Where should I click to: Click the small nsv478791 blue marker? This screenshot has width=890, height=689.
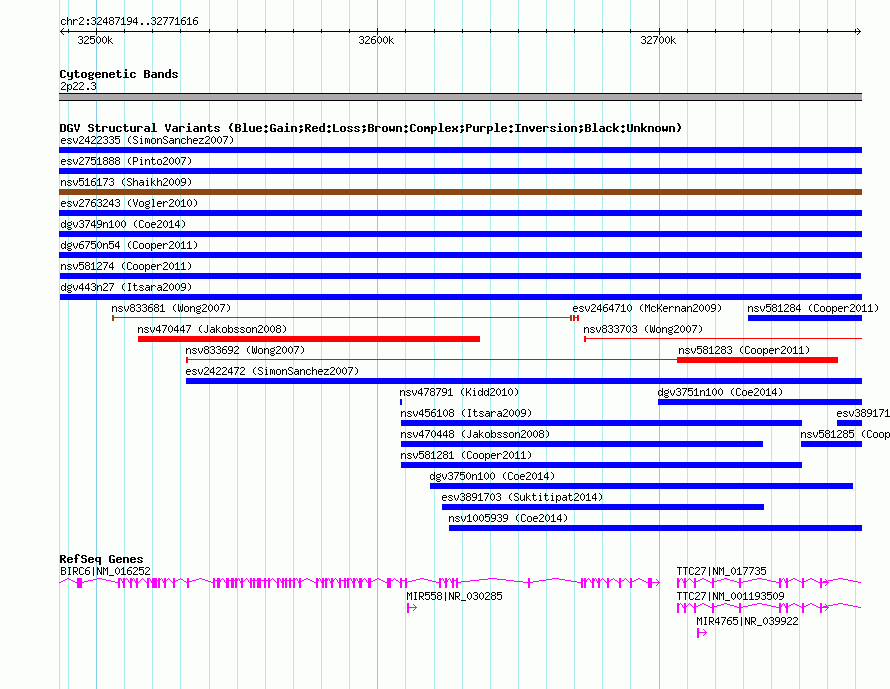click(401, 402)
